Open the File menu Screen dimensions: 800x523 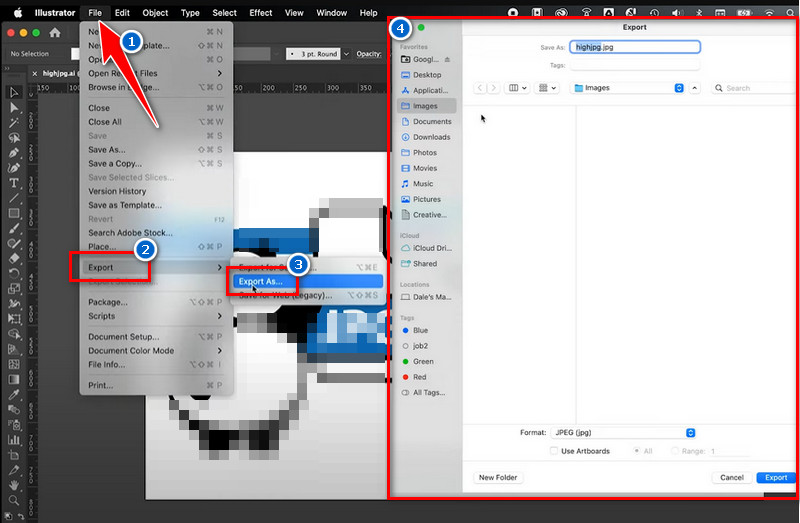pos(95,13)
